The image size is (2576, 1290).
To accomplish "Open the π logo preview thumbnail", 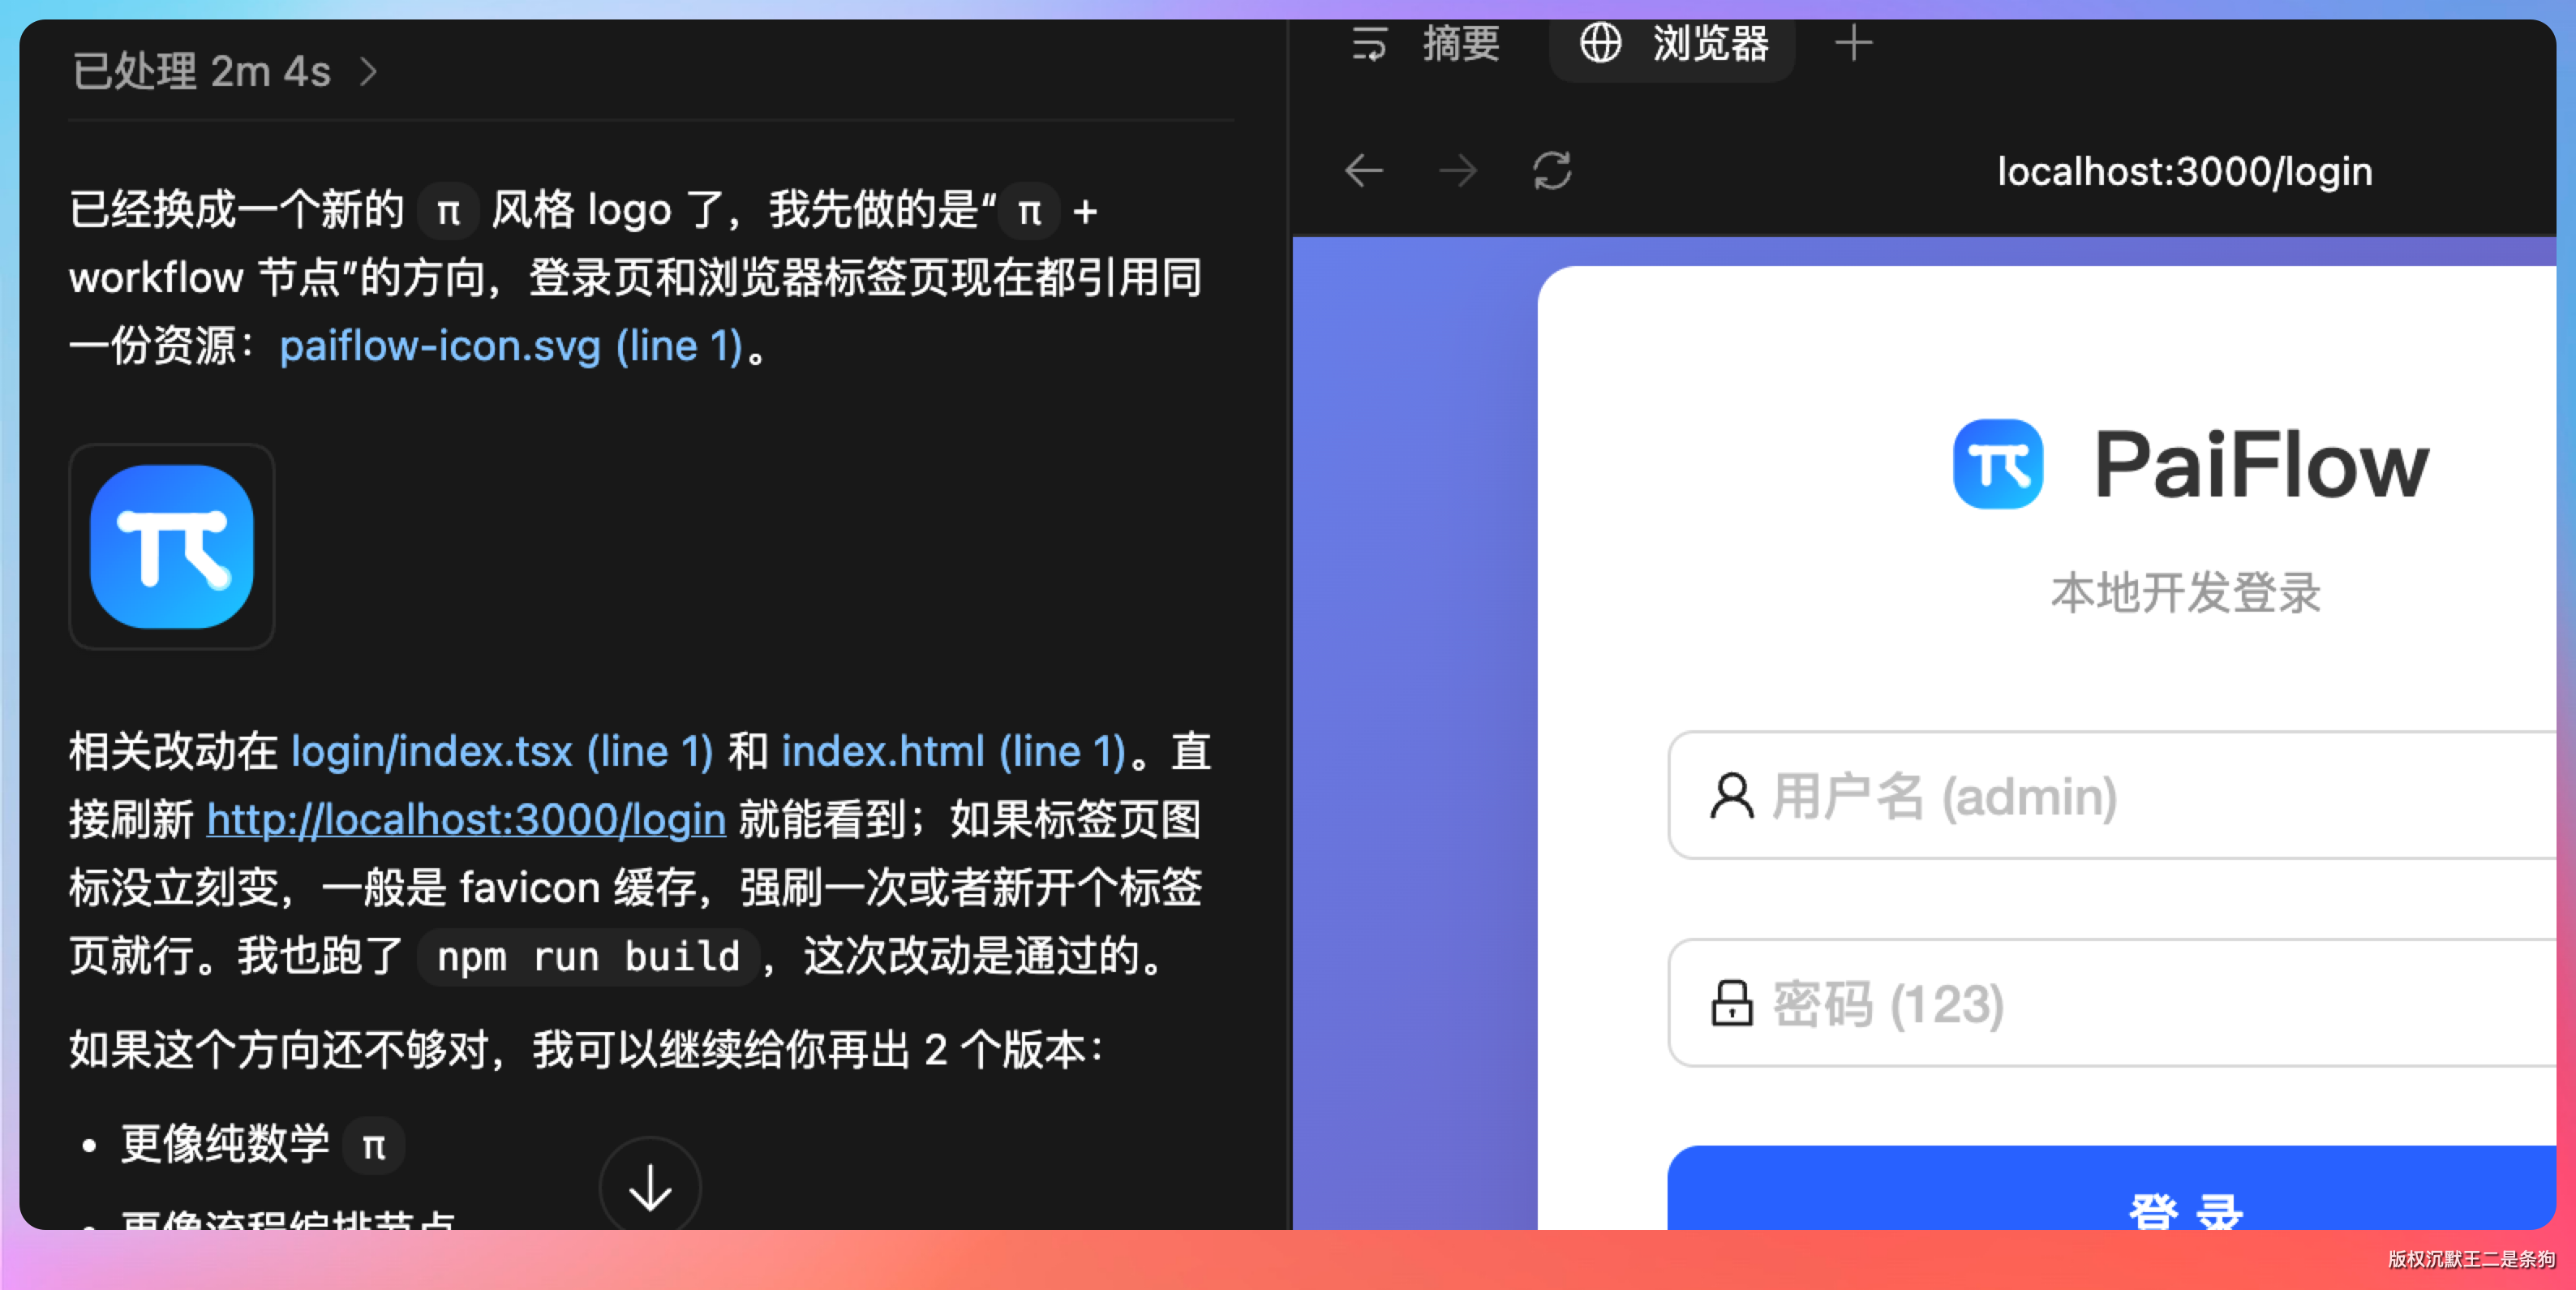I will tap(172, 546).
